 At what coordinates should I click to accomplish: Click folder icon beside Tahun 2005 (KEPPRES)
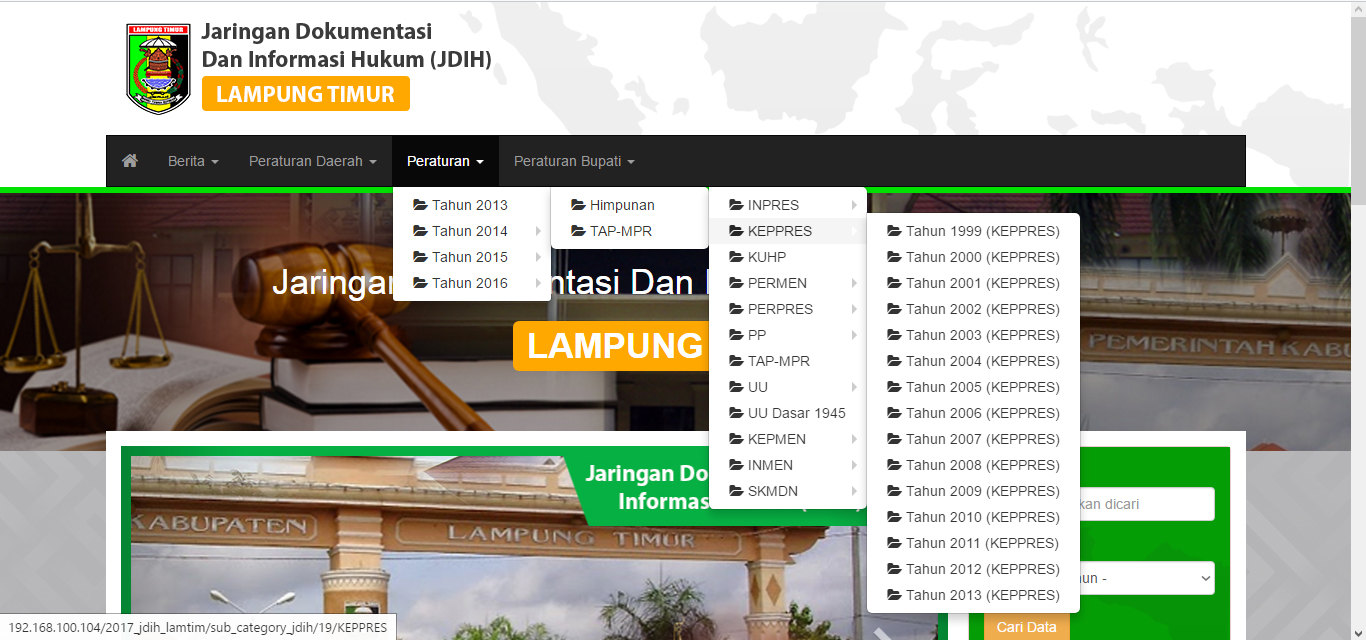(894, 387)
